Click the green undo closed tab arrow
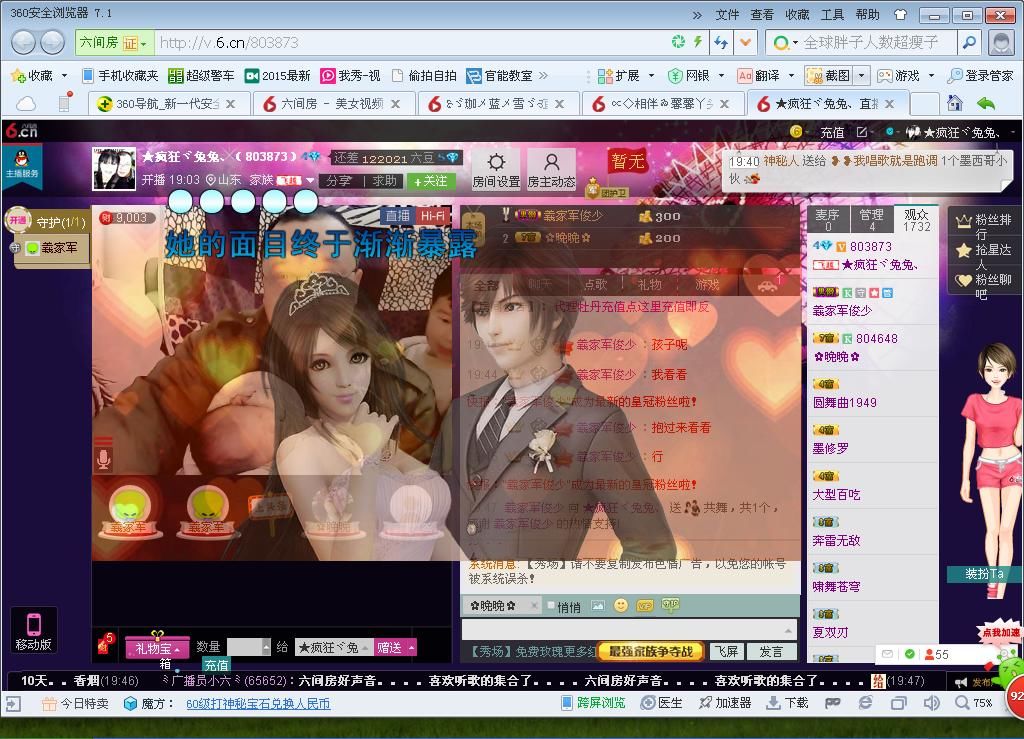This screenshot has height=739, width=1024. pyautogui.click(x=986, y=102)
